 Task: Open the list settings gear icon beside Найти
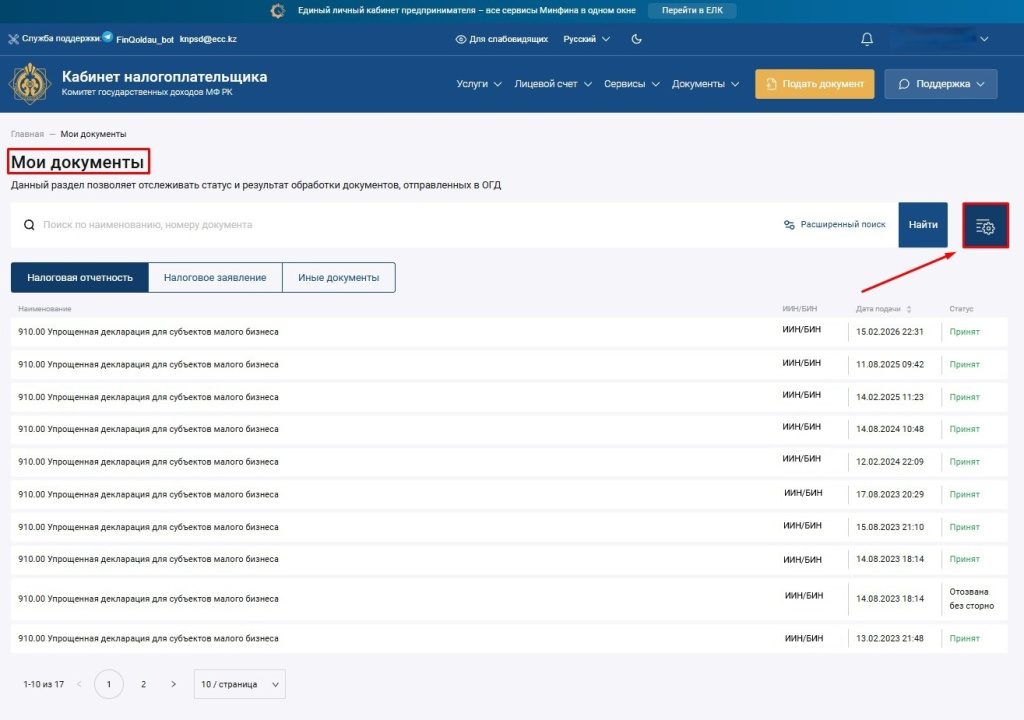tap(985, 225)
